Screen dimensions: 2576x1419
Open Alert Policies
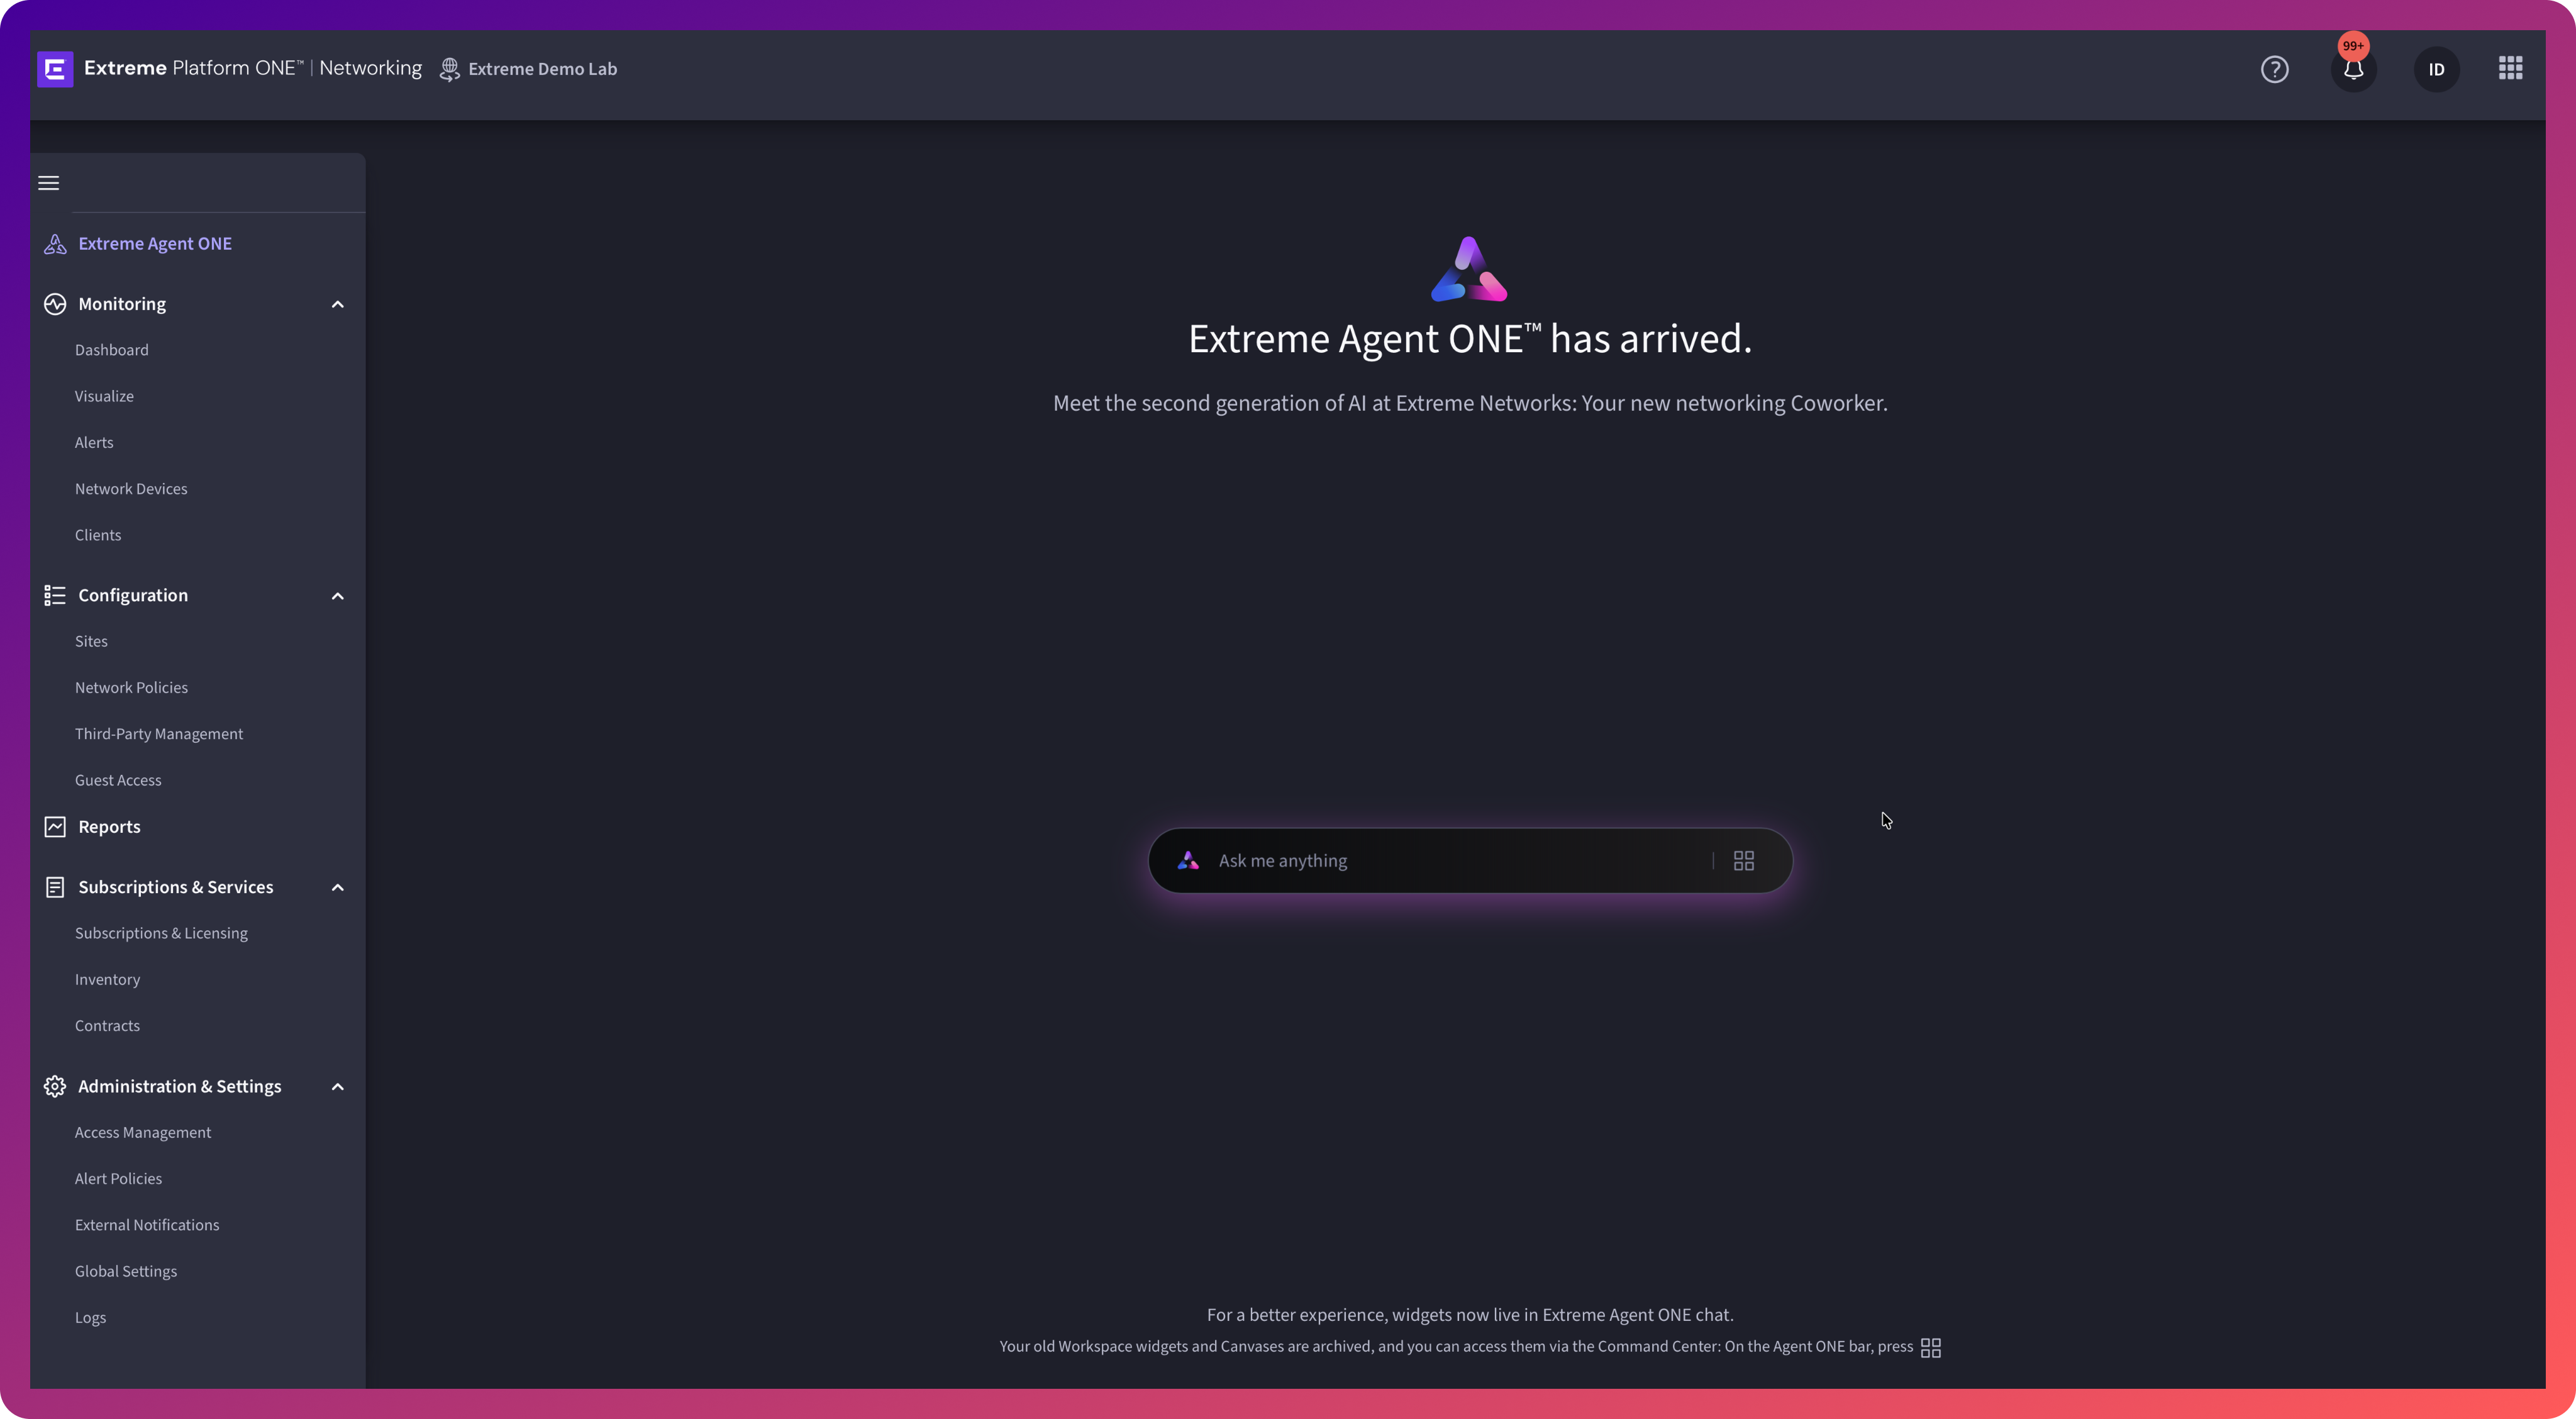tap(118, 1179)
